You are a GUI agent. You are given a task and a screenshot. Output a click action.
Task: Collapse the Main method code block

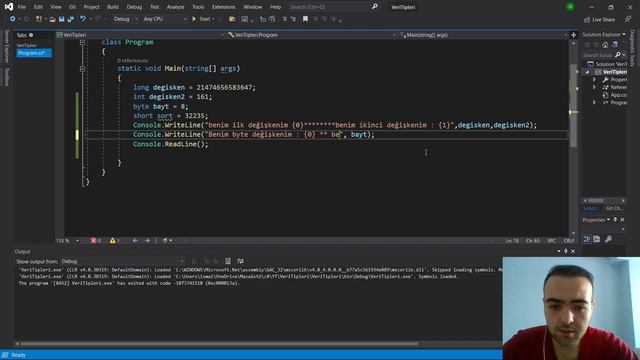[82, 69]
